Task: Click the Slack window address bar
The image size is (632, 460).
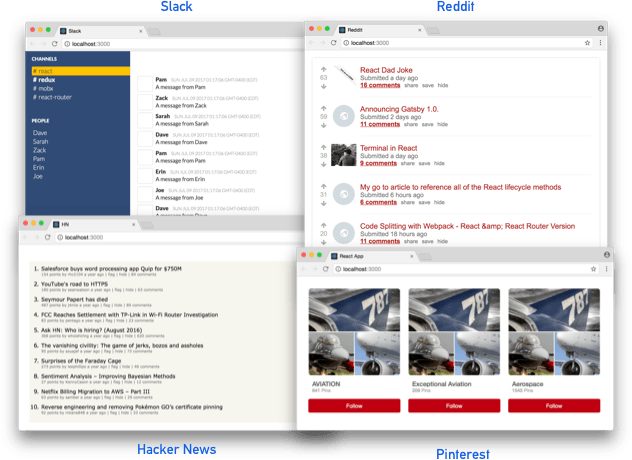Action: coord(183,44)
